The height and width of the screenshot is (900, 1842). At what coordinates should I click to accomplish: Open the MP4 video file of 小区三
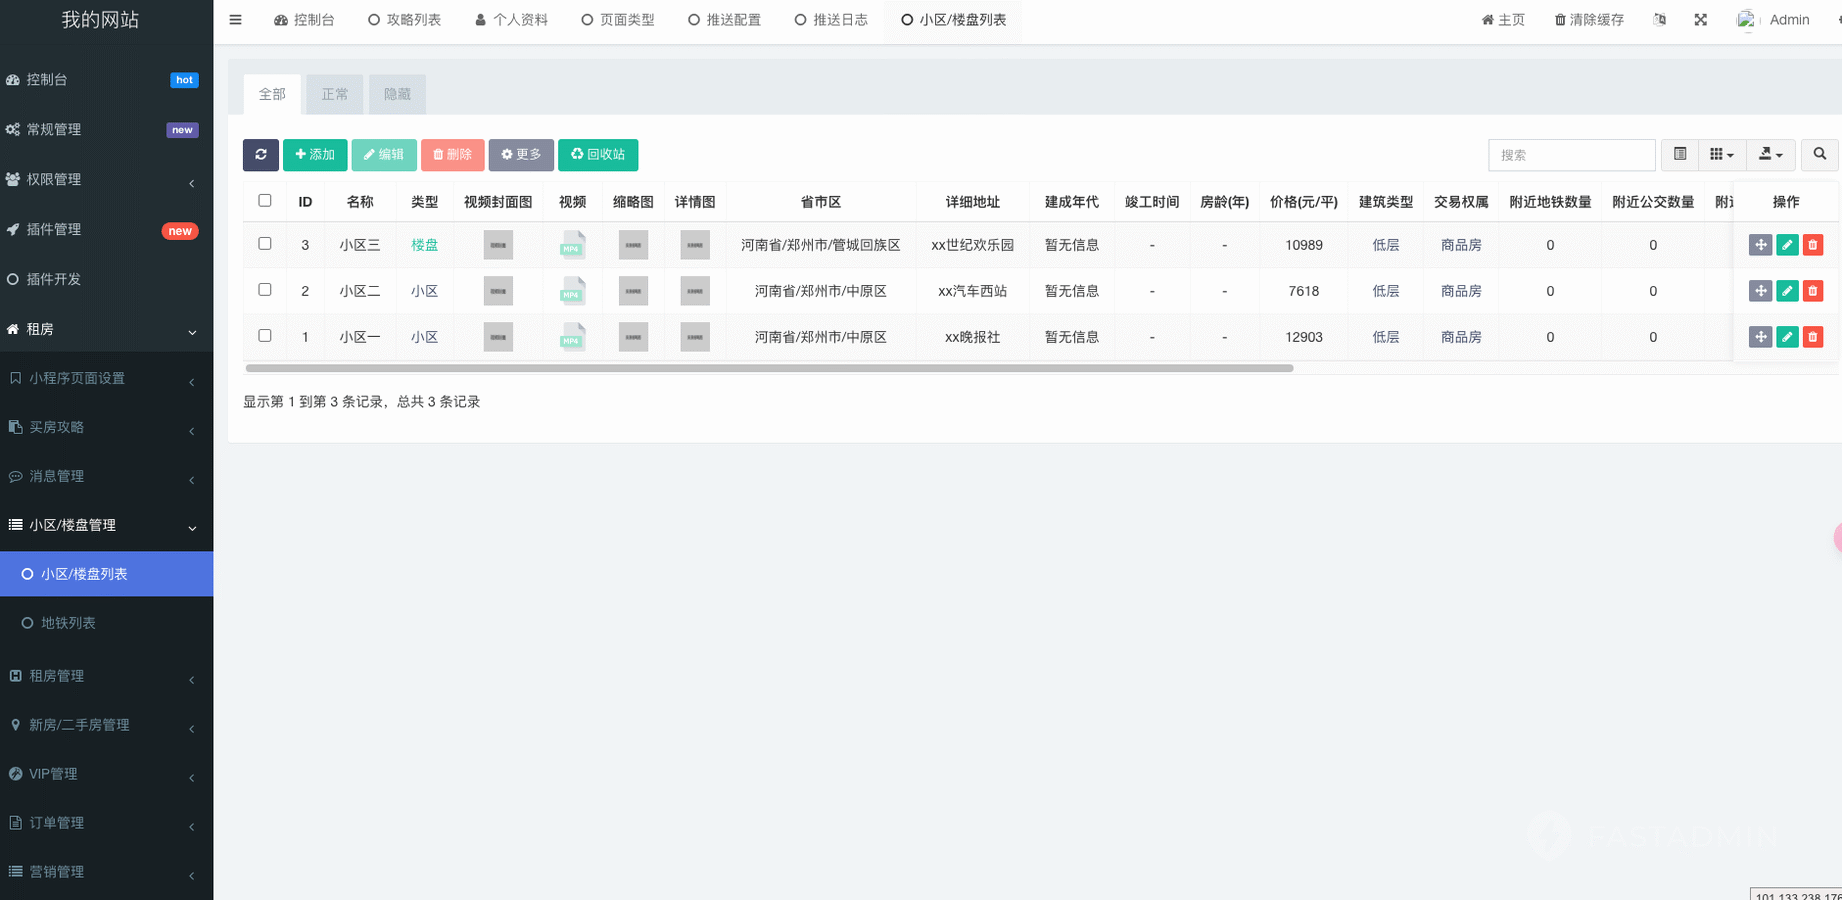(572, 245)
